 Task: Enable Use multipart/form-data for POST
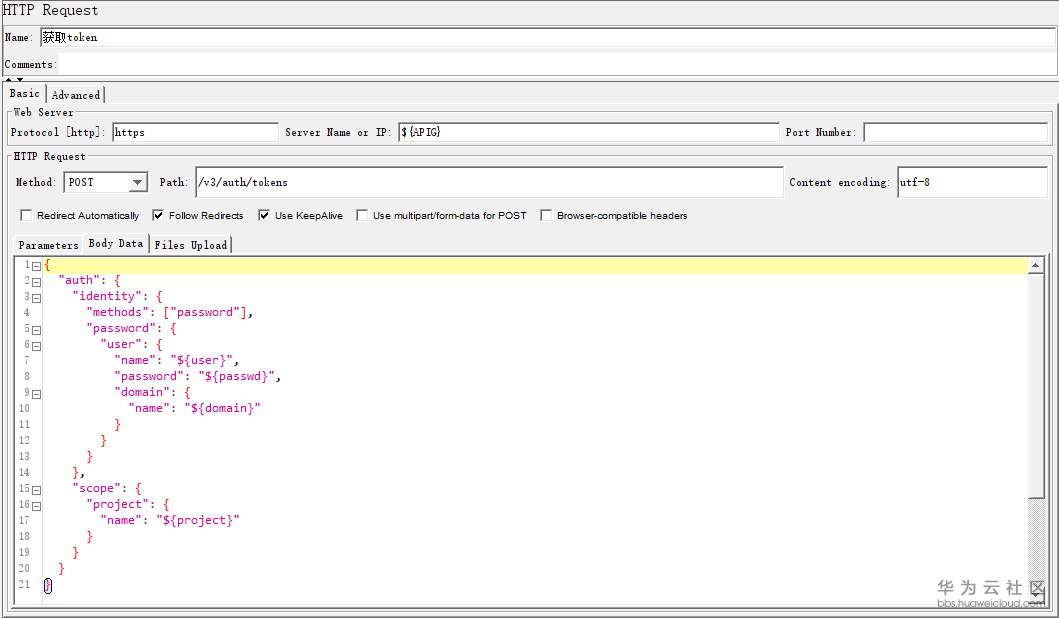coord(362,215)
